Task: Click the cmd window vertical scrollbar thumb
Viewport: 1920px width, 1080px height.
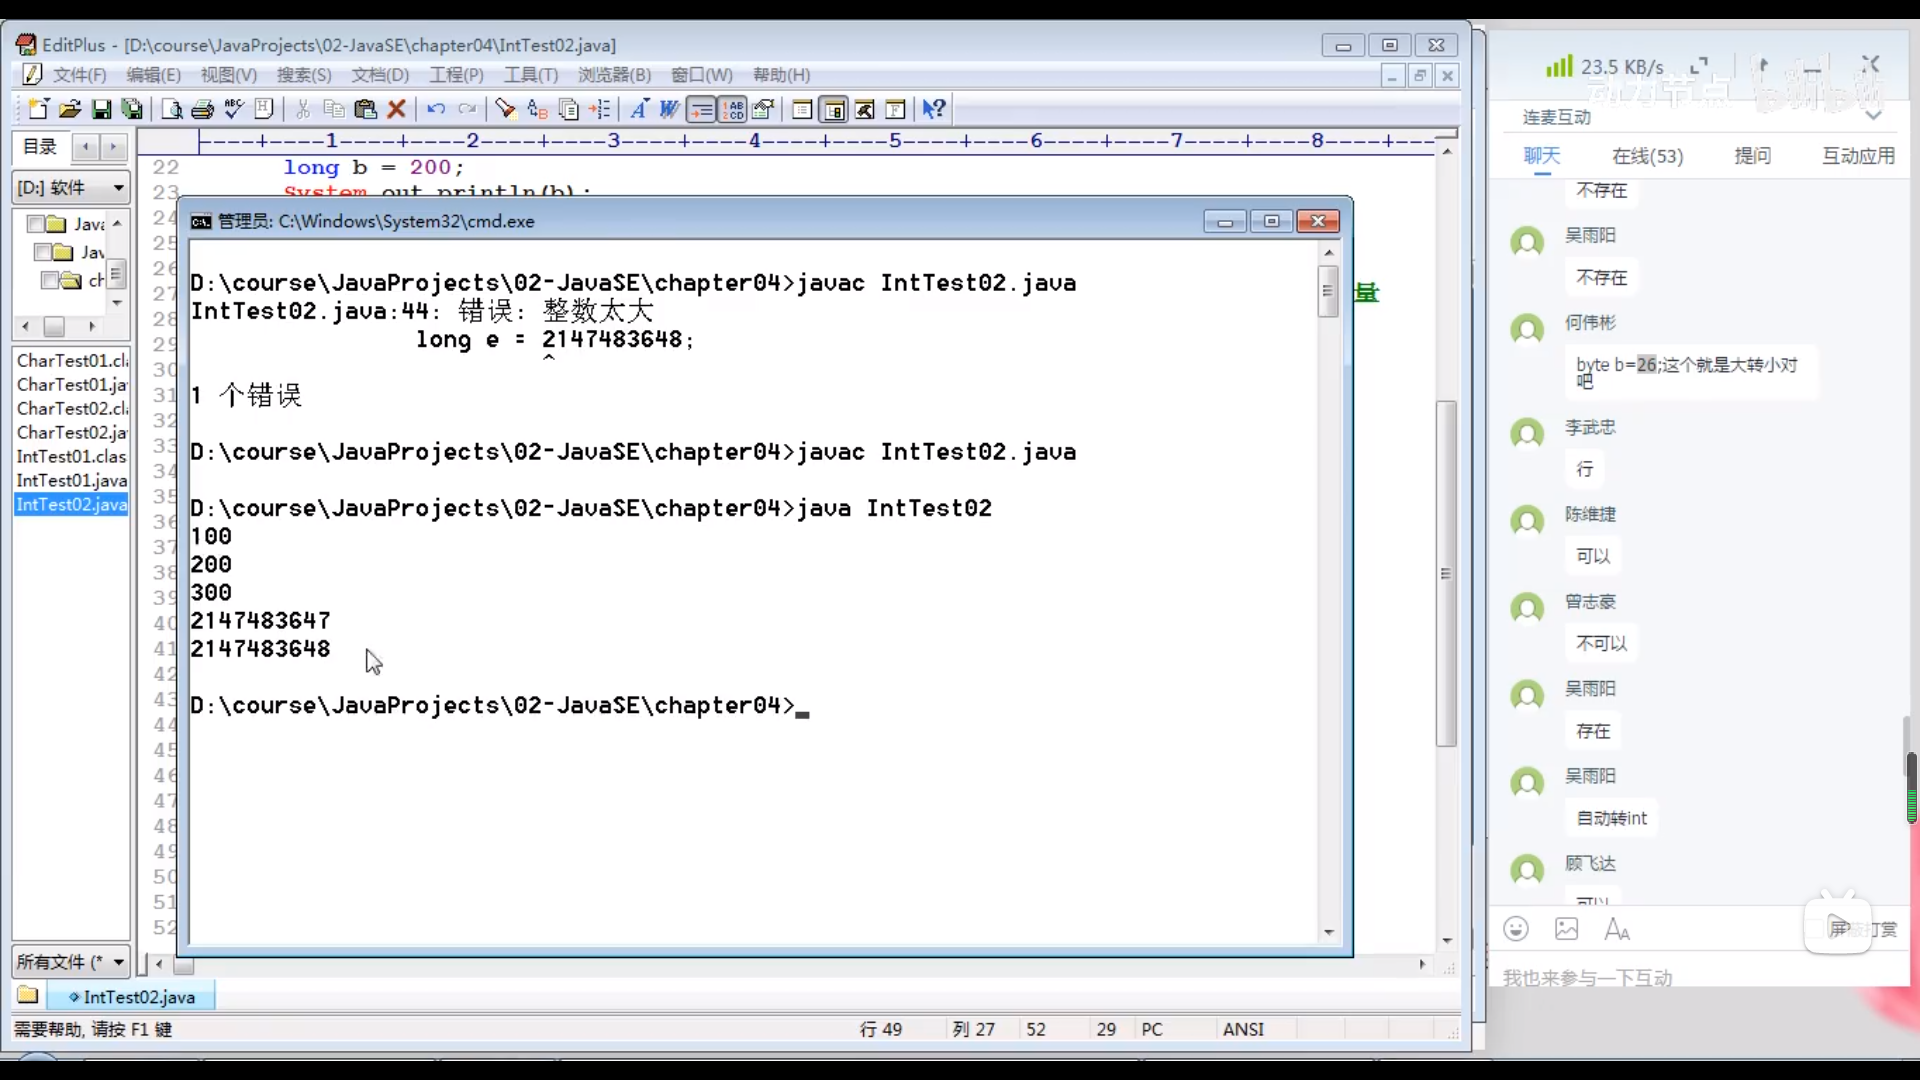Action: (x=1328, y=293)
